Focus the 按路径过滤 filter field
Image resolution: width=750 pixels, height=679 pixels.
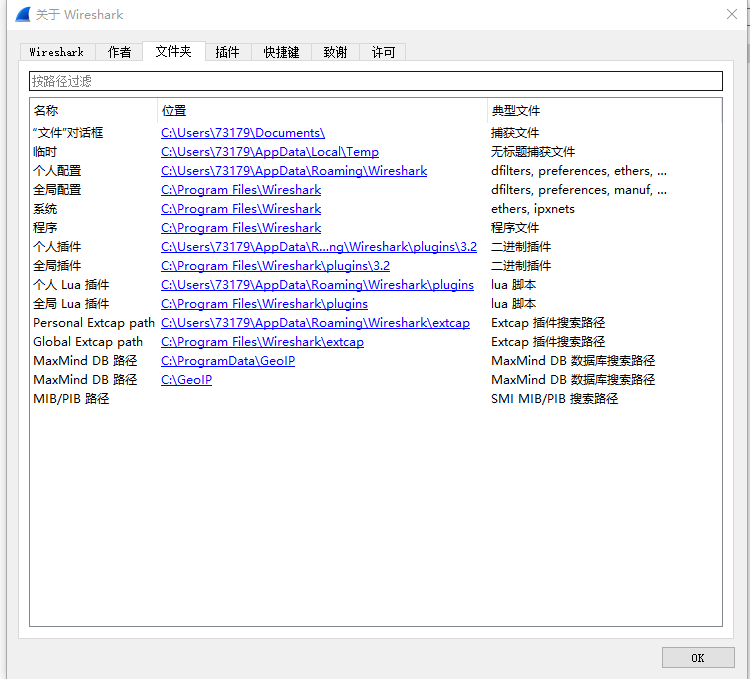[x=375, y=81]
